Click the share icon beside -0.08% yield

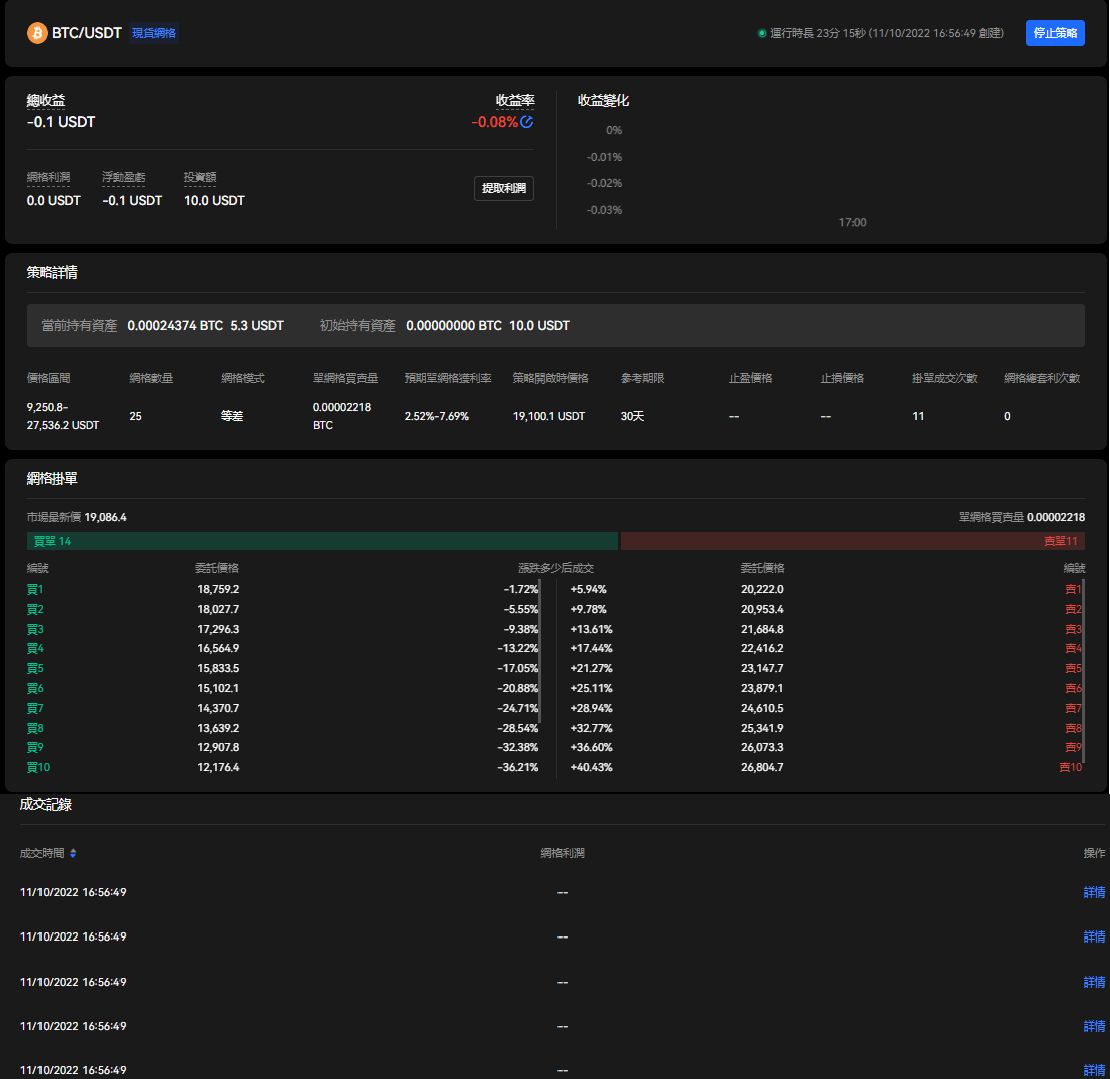(527, 122)
